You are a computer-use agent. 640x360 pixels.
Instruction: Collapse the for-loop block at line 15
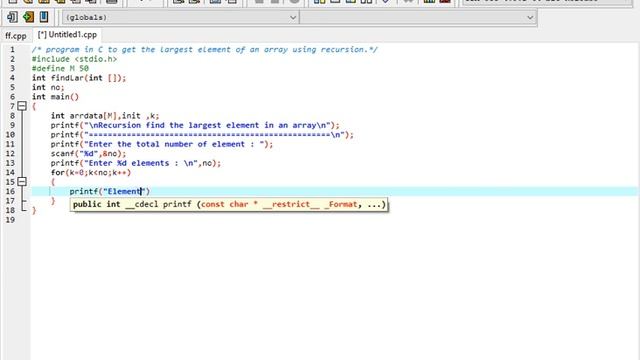(22, 182)
